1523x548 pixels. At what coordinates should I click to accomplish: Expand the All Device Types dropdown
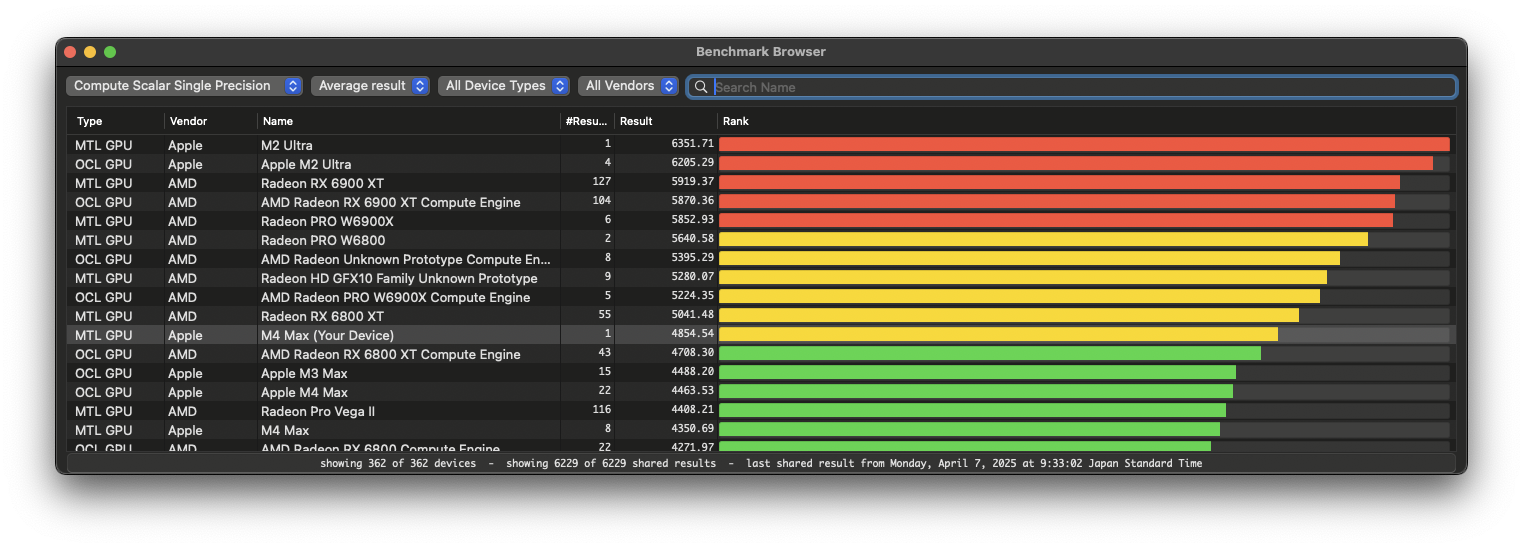click(x=503, y=86)
